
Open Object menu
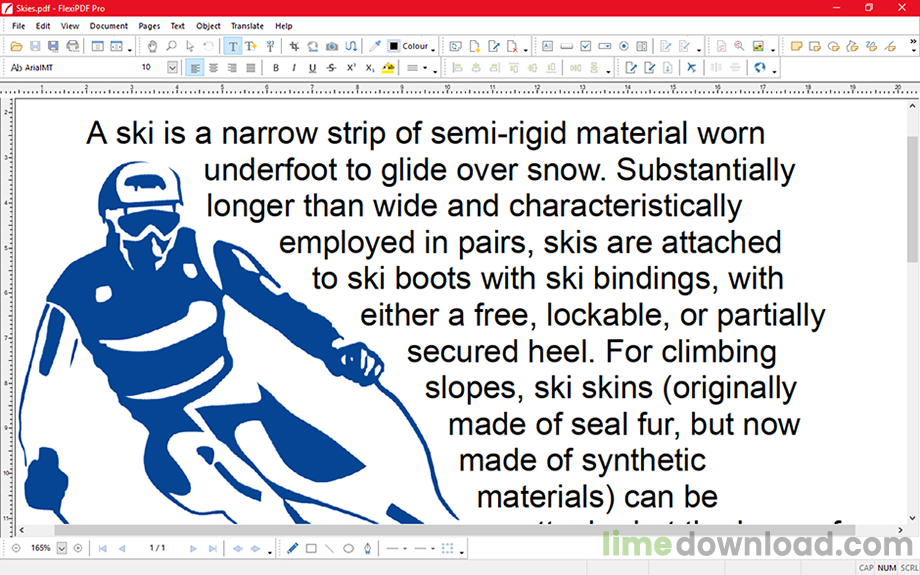coord(208,26)
